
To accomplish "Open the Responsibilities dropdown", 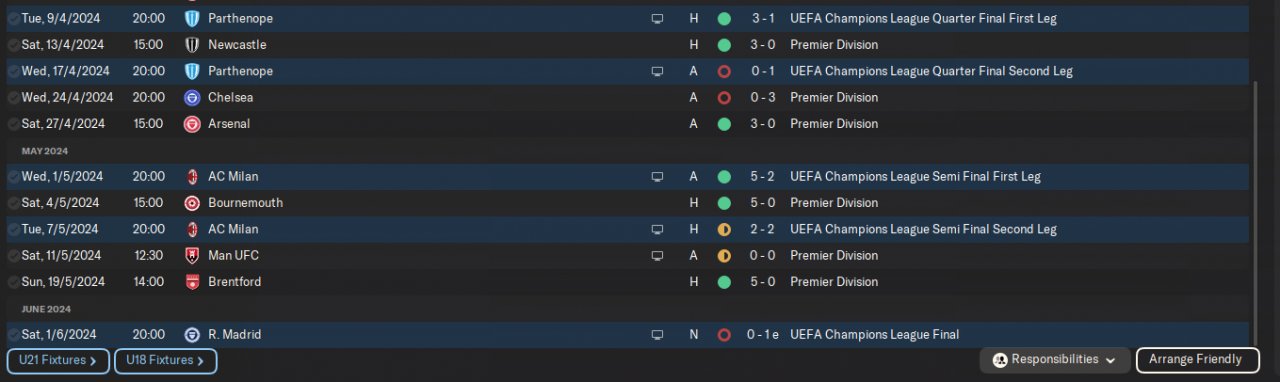I will [x=1055, y=360].
